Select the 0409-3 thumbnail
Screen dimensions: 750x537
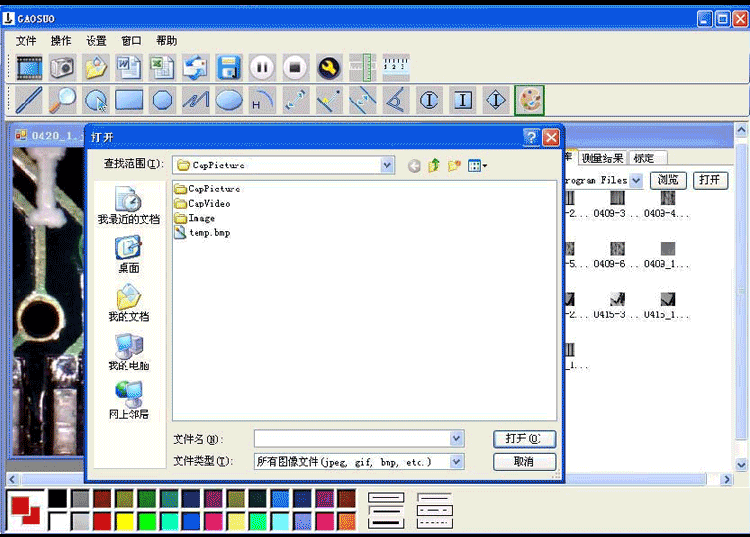tap(617, 204)
